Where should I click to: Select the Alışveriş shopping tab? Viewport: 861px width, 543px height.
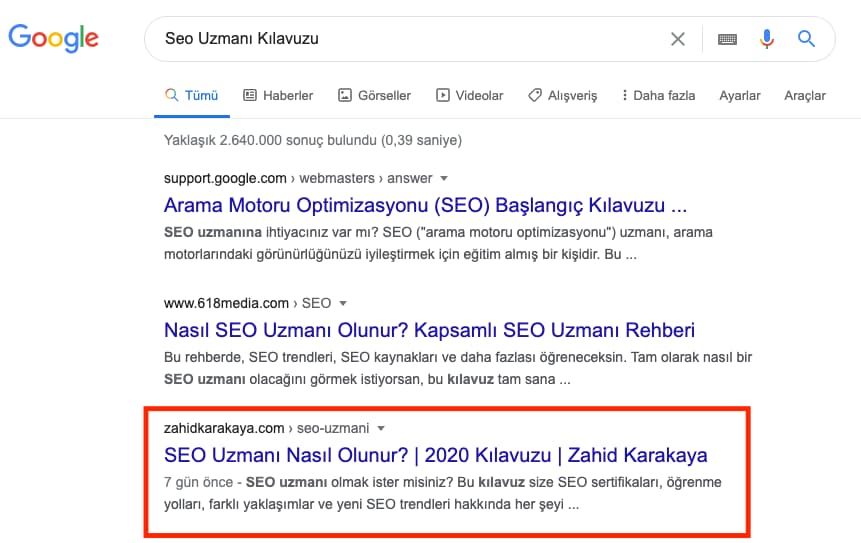562,96
